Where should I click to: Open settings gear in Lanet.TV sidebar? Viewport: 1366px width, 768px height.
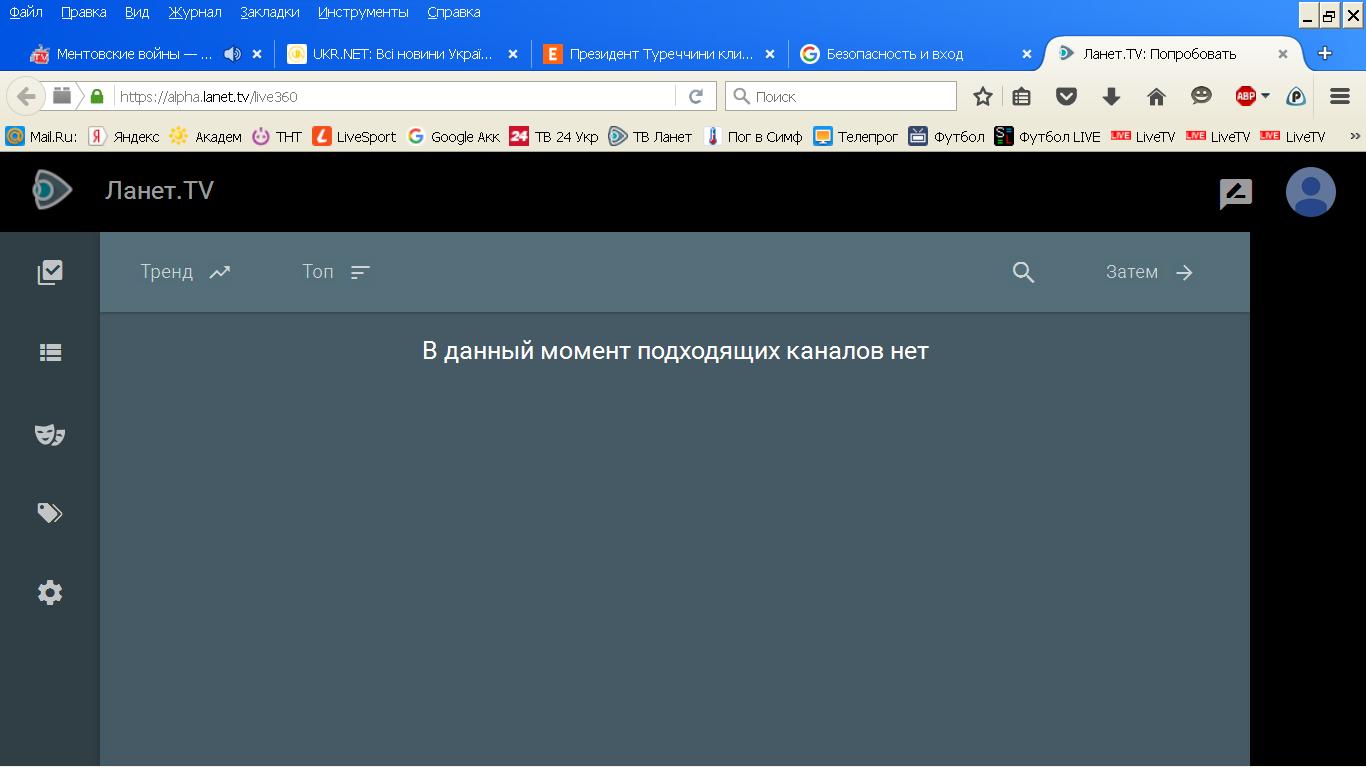coord(50,592)
